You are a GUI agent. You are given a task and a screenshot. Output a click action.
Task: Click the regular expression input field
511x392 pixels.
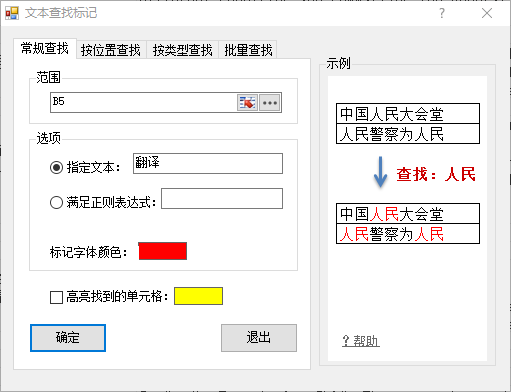tap(222, 198)
